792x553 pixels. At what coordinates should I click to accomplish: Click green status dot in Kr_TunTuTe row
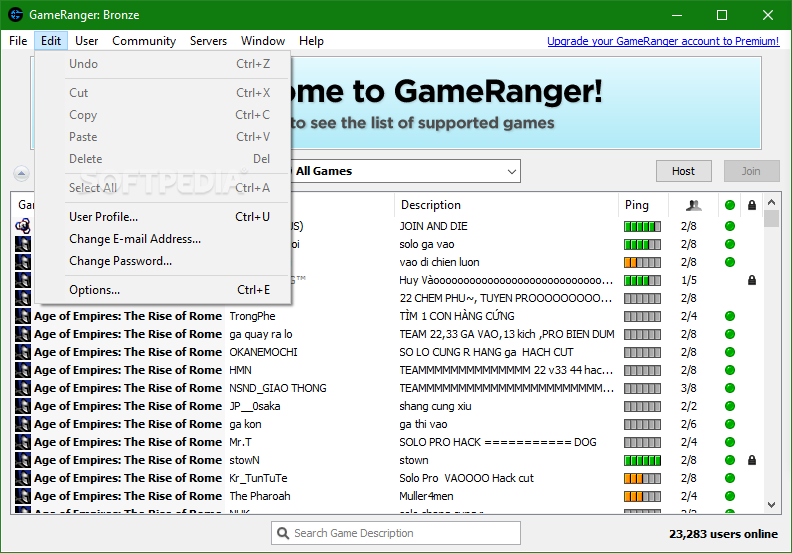[729, 478]
